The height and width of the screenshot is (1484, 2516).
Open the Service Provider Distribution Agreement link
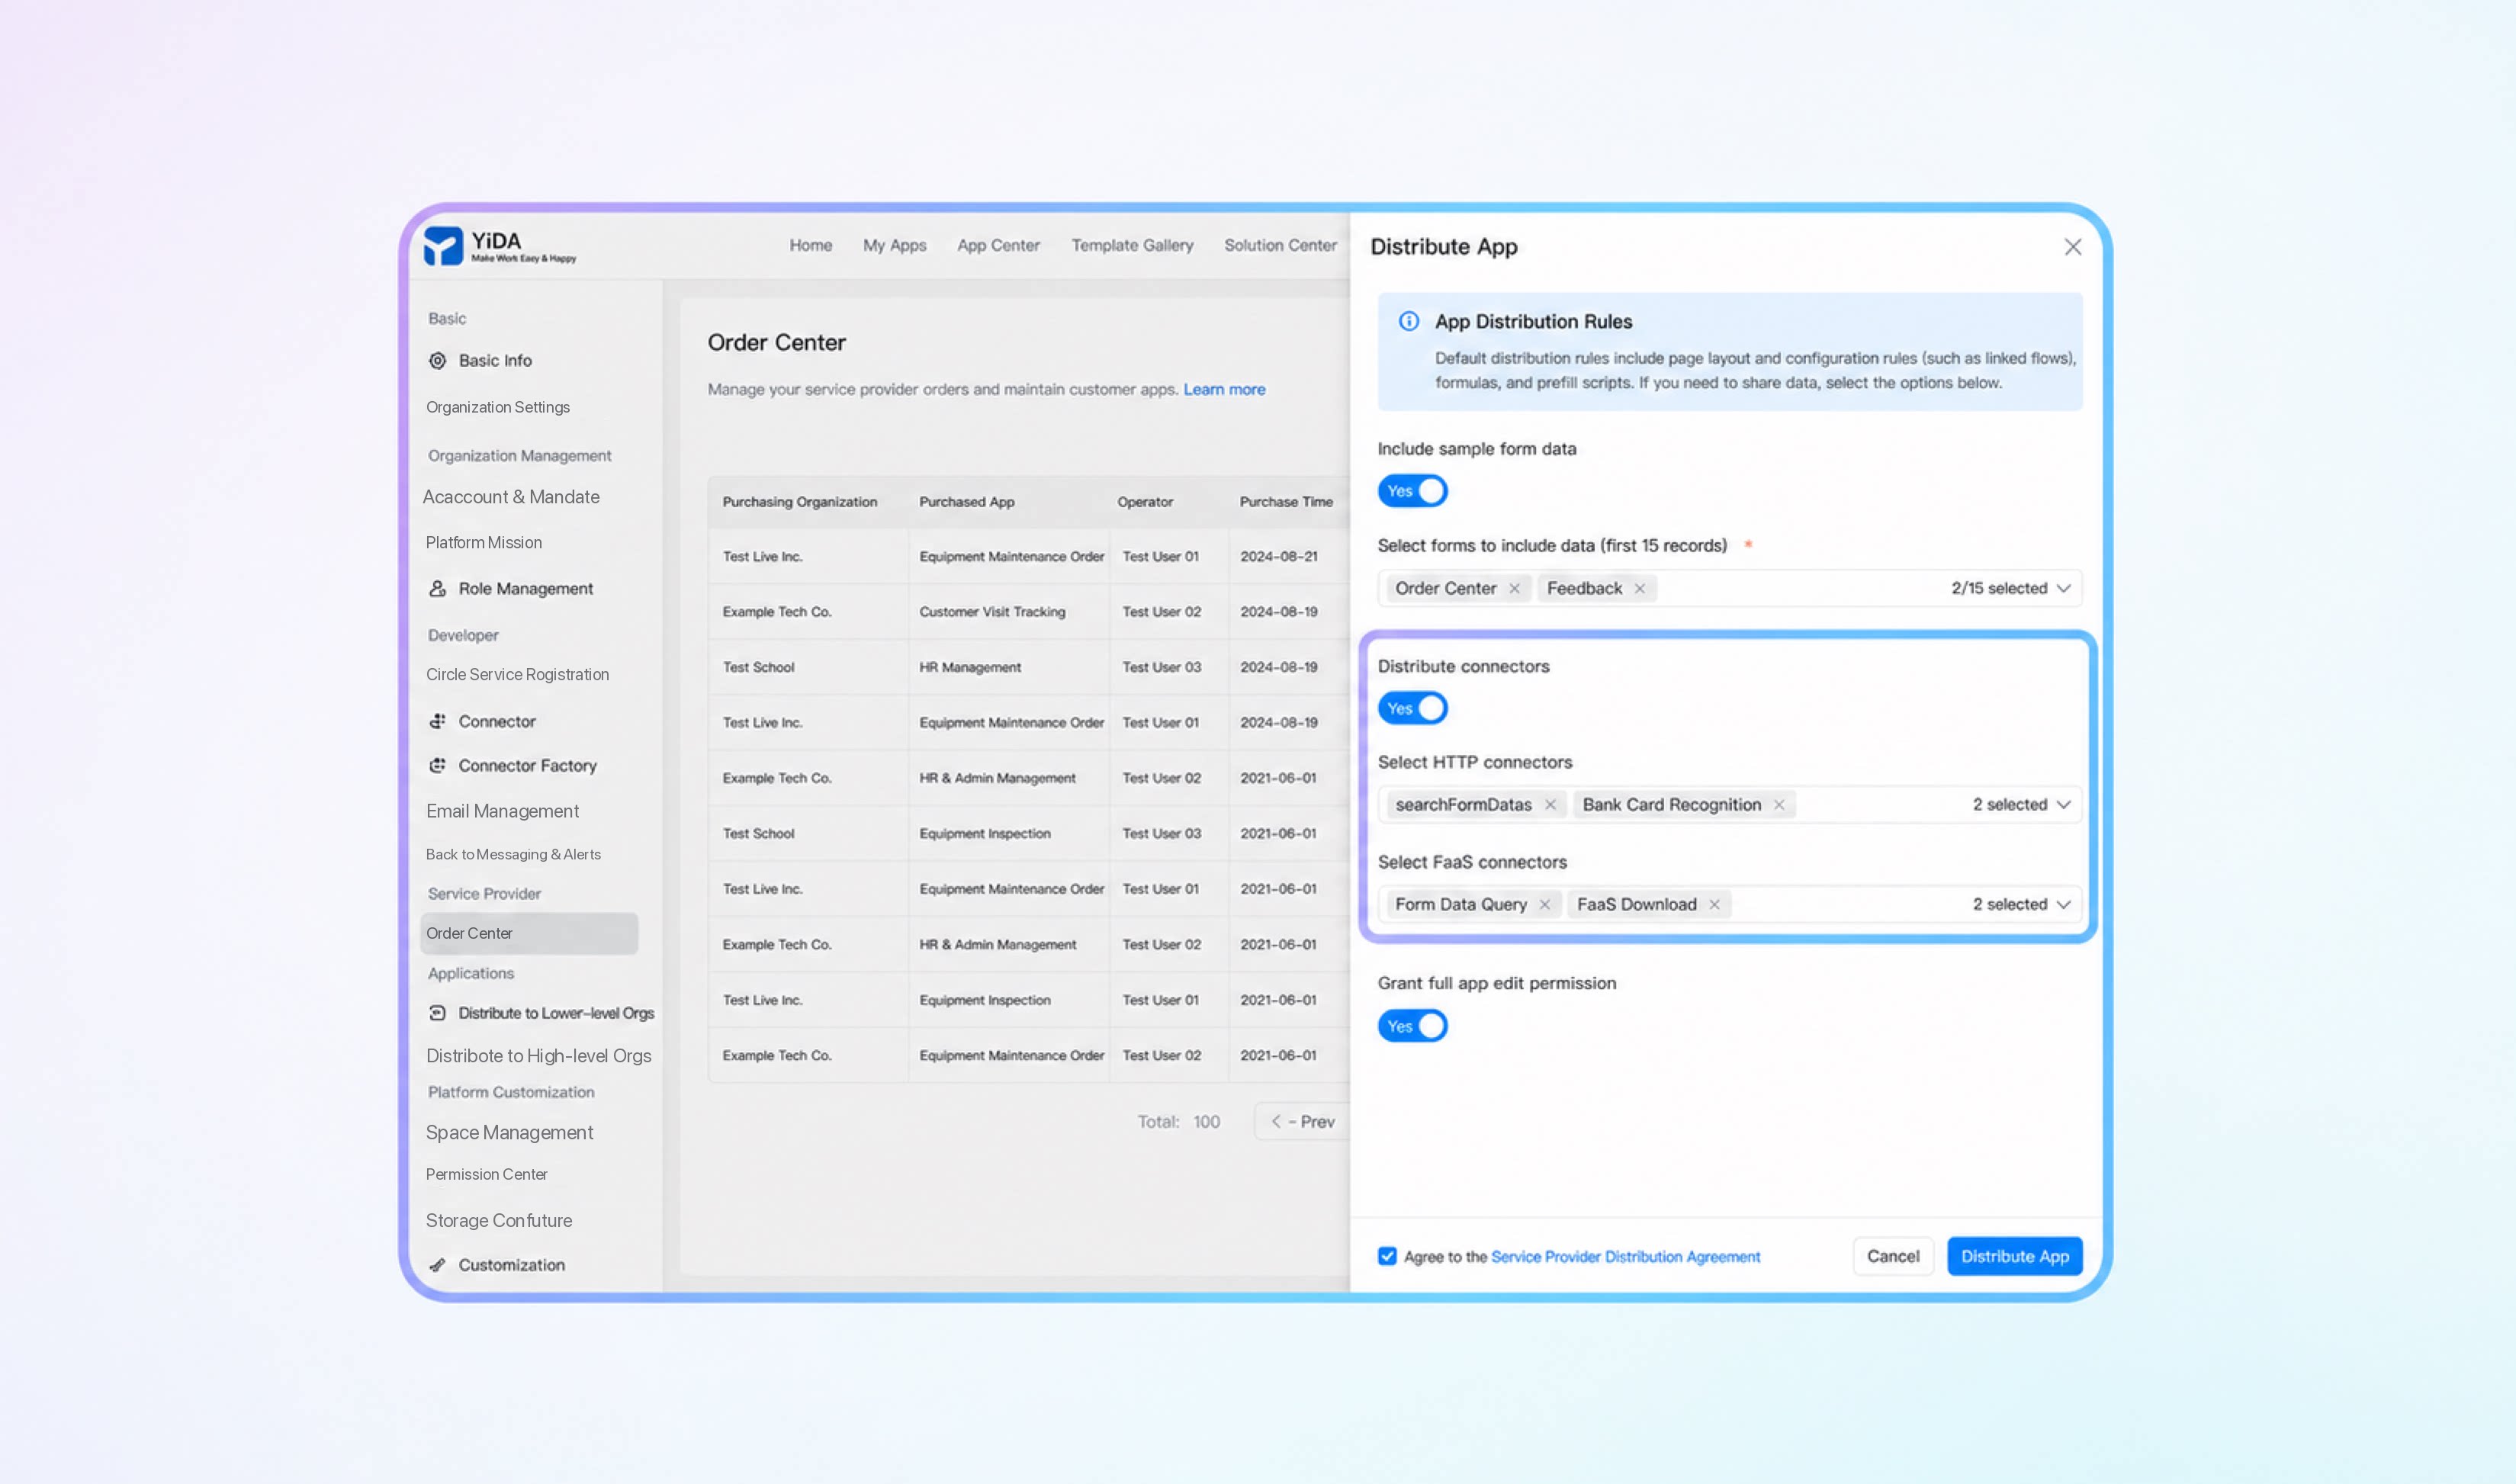tap(1625, 1257)
